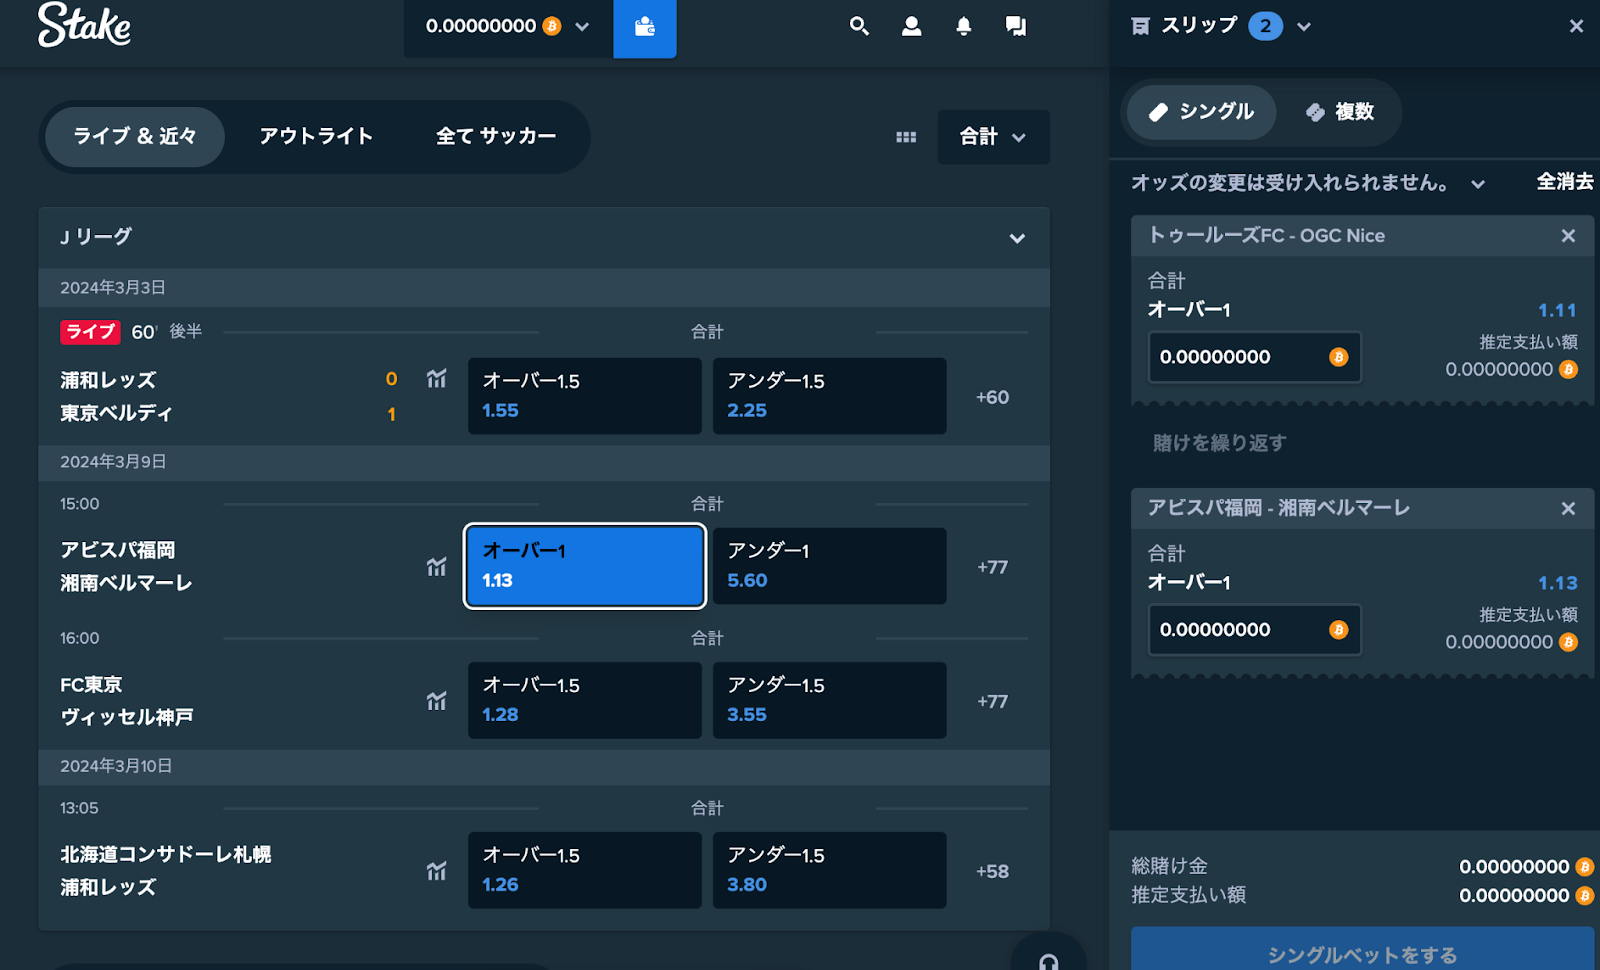Select アンダー1.5 at 2.25 odds

pyautogui.click(x=829, y=396)
